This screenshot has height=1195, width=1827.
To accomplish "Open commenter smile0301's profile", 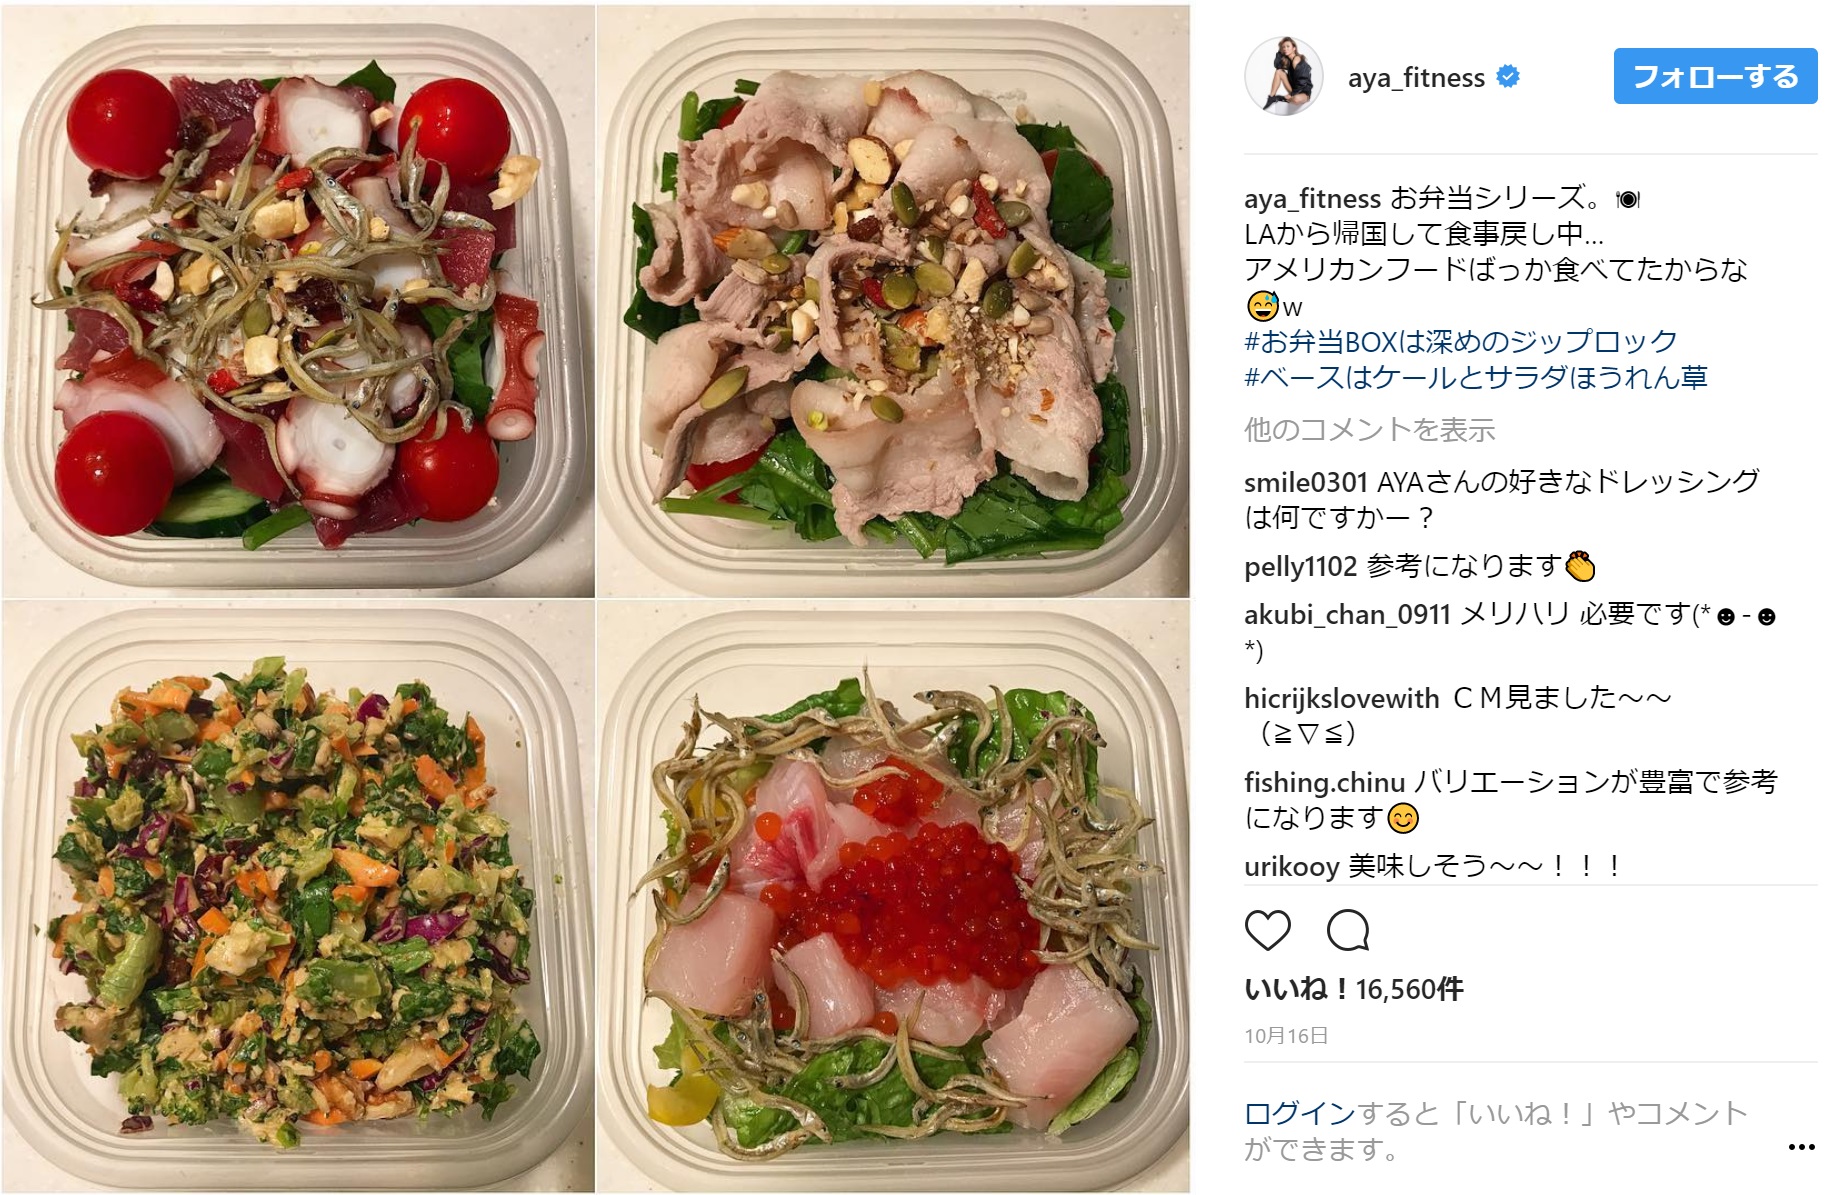I will (1305, 482).
